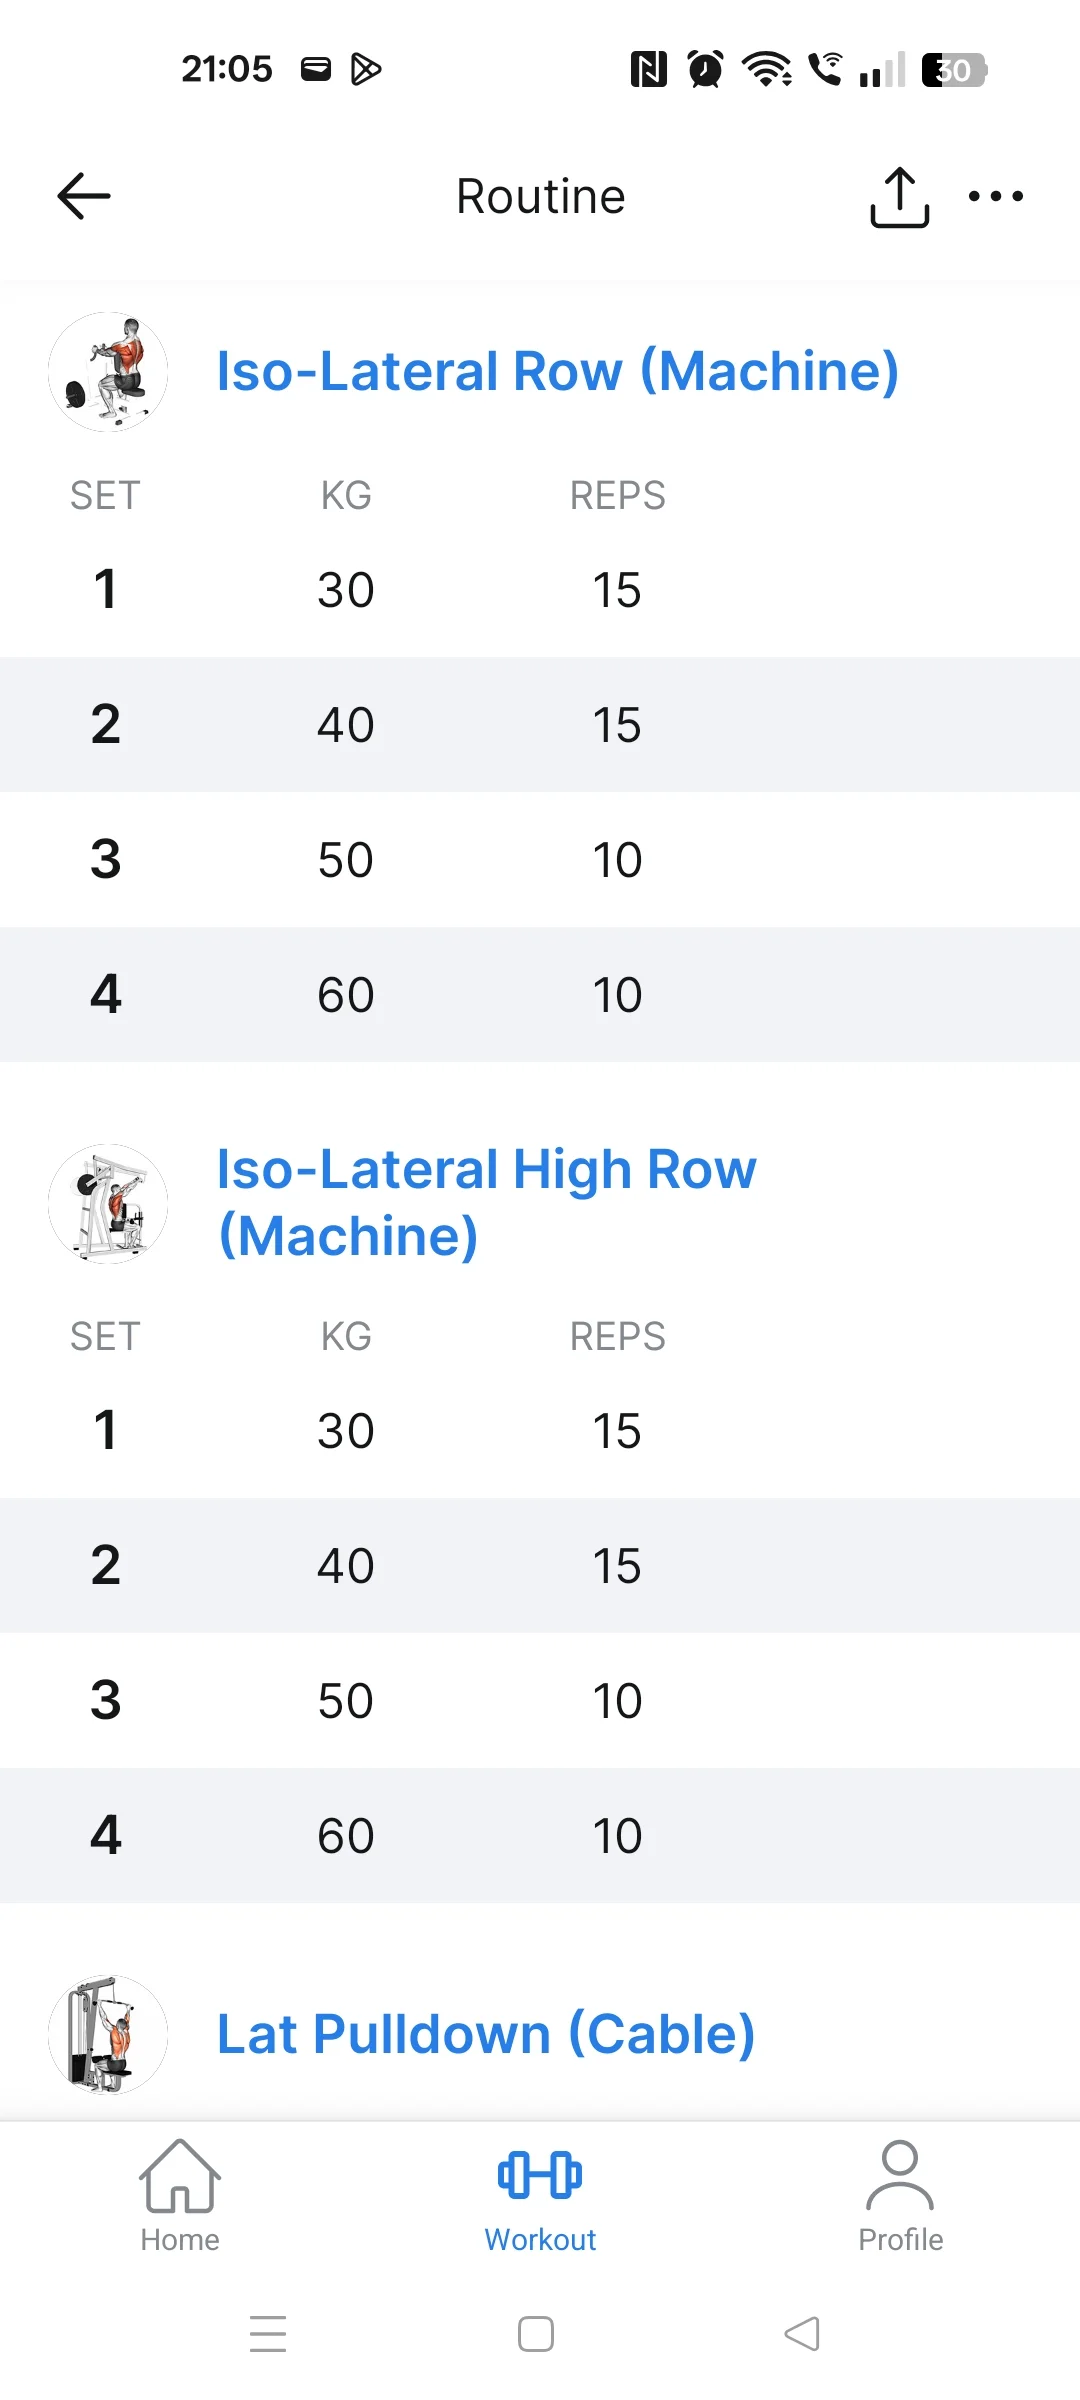Tap the alarm clock status icon
This screenshot has height=2400, width=1080.
[705, 69]
